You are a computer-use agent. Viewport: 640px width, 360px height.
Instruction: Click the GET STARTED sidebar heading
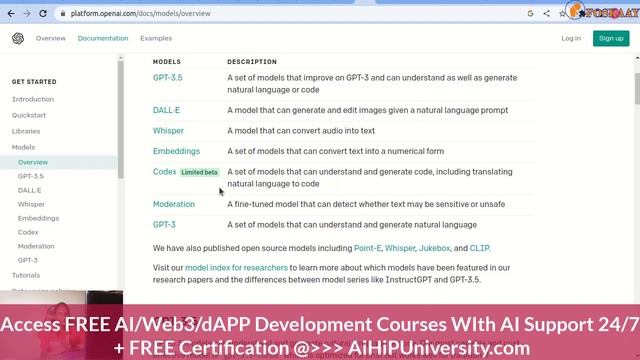(x=34, y=82)
